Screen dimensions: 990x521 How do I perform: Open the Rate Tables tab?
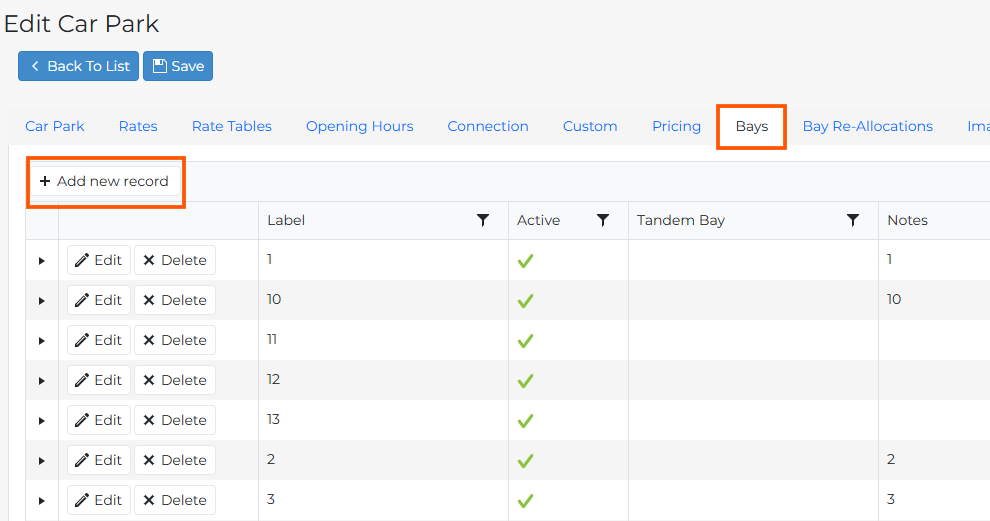click(x=232, y=126)
